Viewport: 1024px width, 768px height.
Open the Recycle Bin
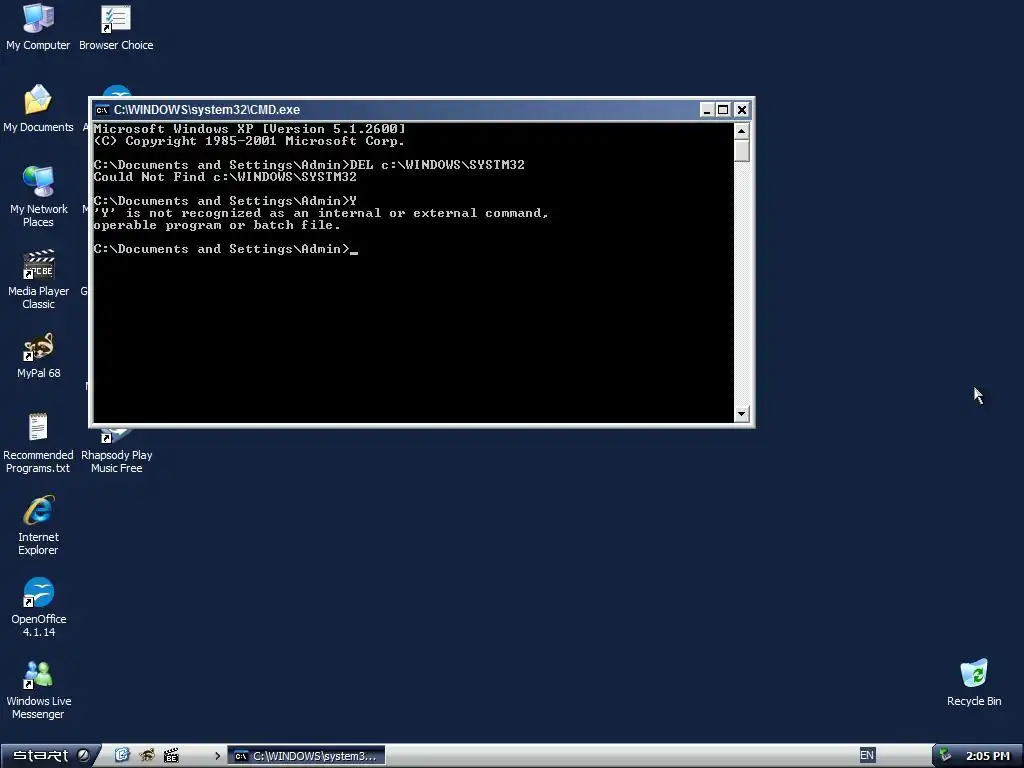point(974,683)
